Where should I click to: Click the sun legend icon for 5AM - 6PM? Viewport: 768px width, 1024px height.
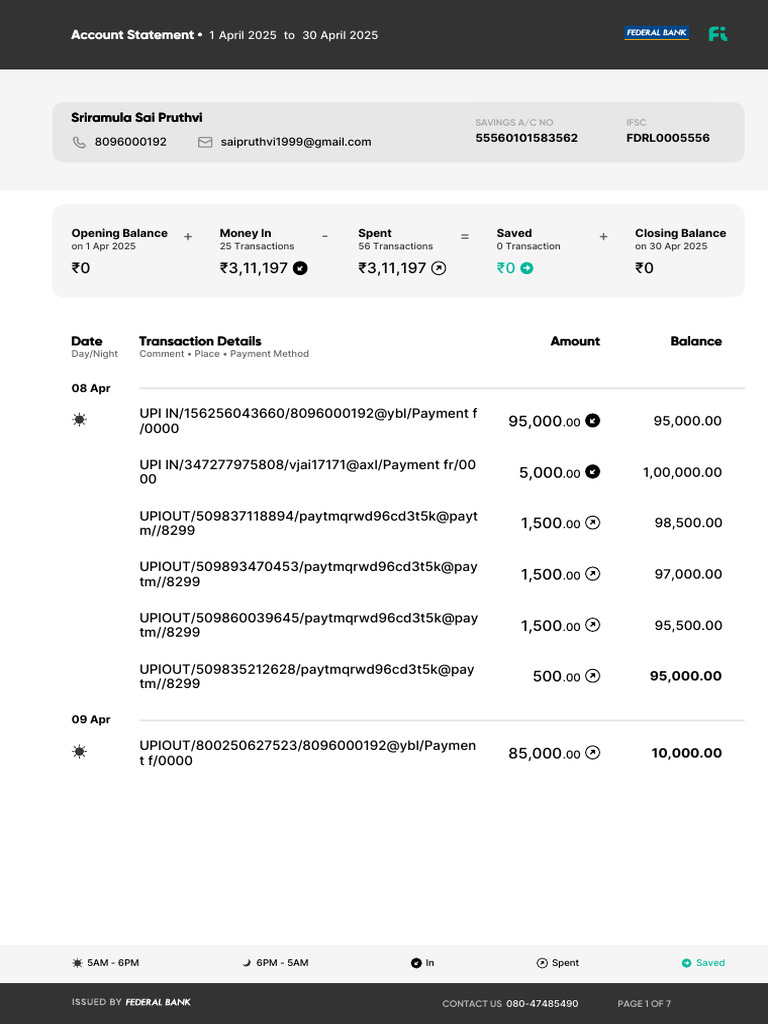tap(78, 963)
